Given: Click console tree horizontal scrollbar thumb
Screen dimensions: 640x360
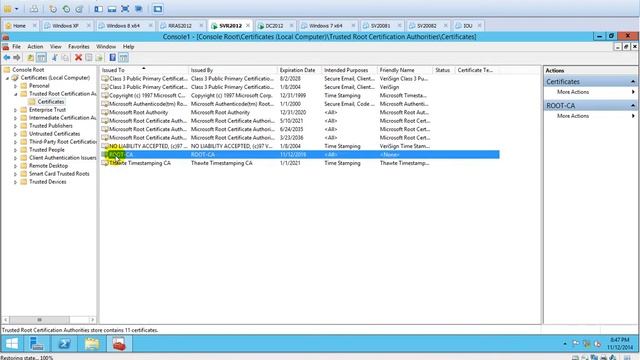Looking at the screenshot, I should (39, 320).
